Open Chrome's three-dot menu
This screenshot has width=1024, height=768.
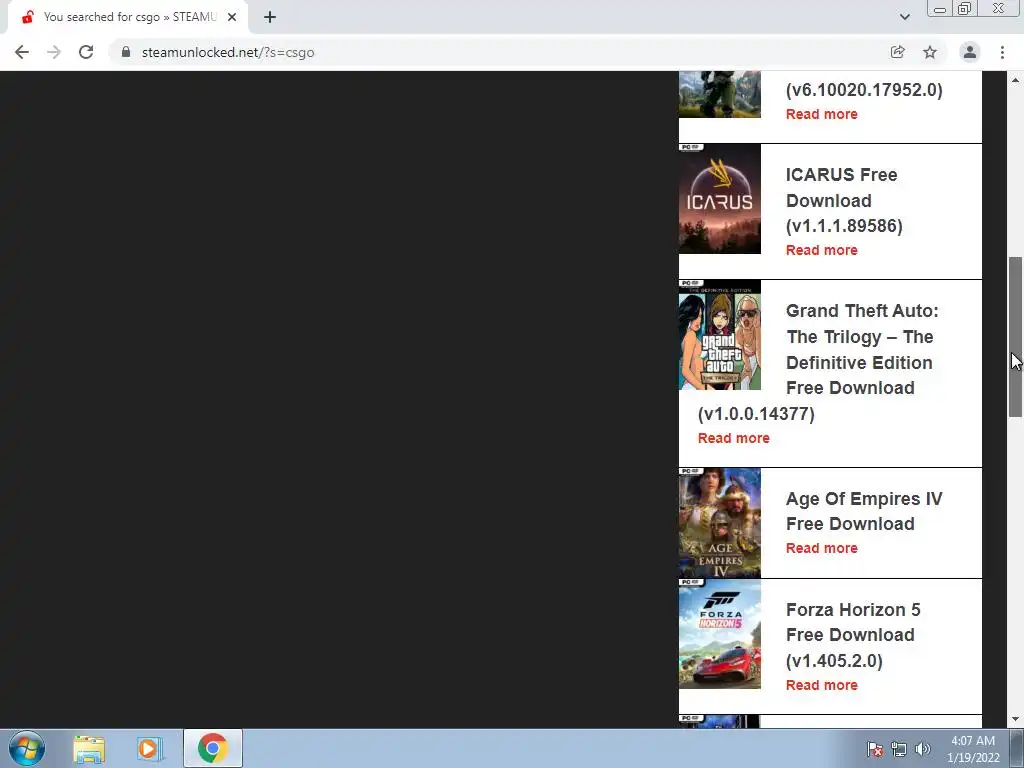[1002, 52]
